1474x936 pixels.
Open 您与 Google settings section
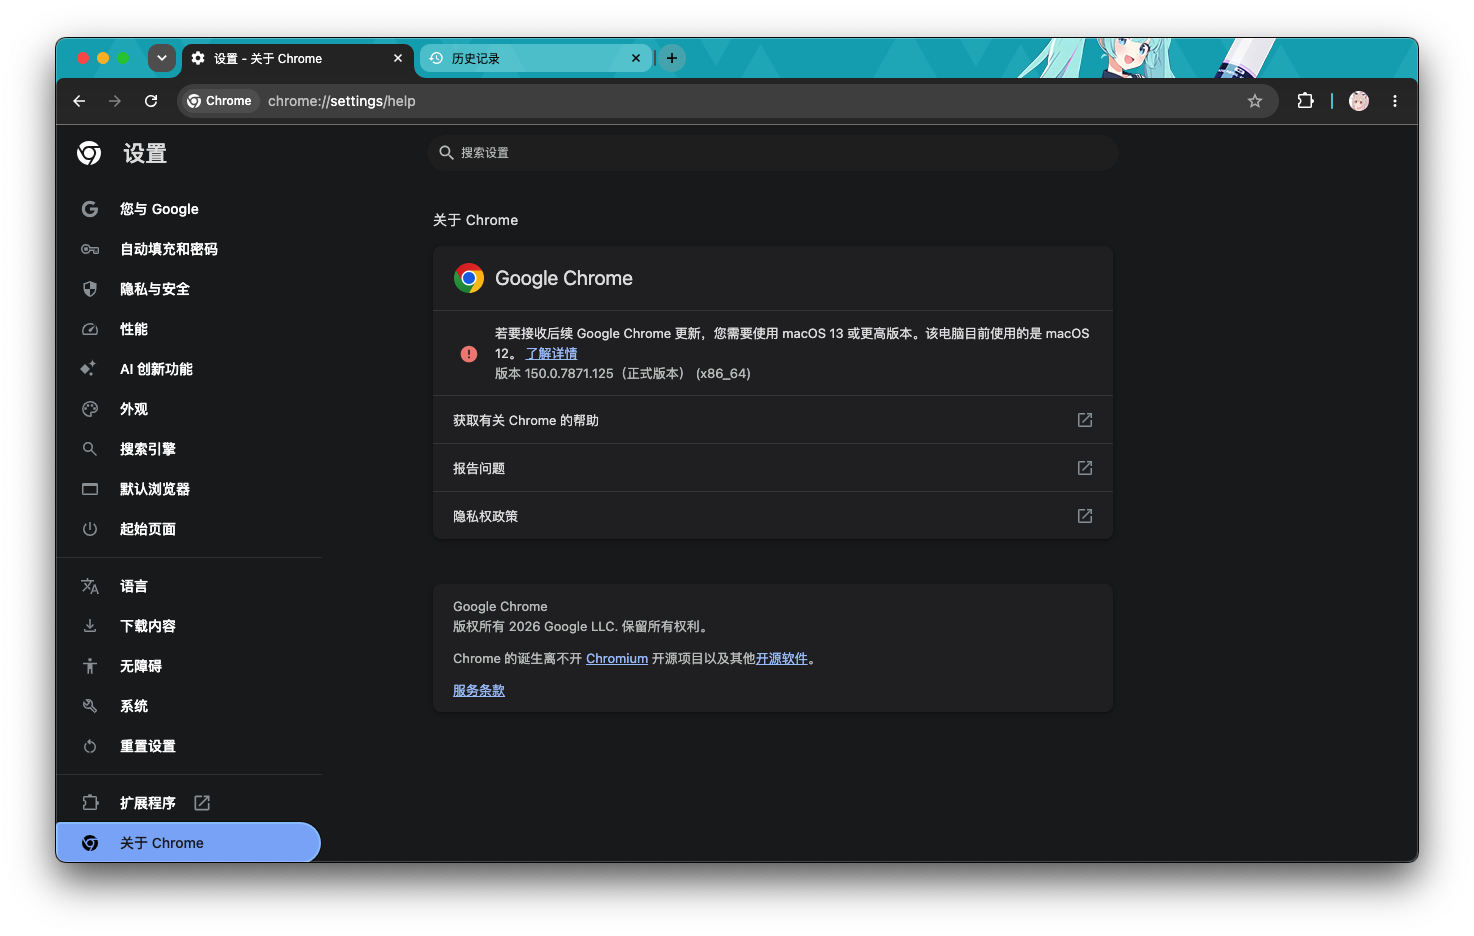click(189, 209)
